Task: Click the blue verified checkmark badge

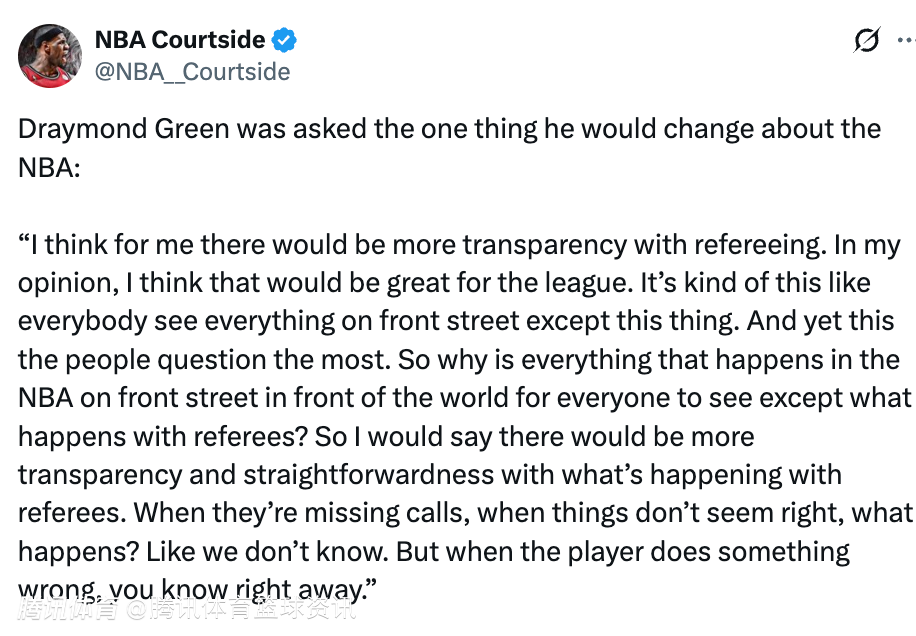Action: 285,41
